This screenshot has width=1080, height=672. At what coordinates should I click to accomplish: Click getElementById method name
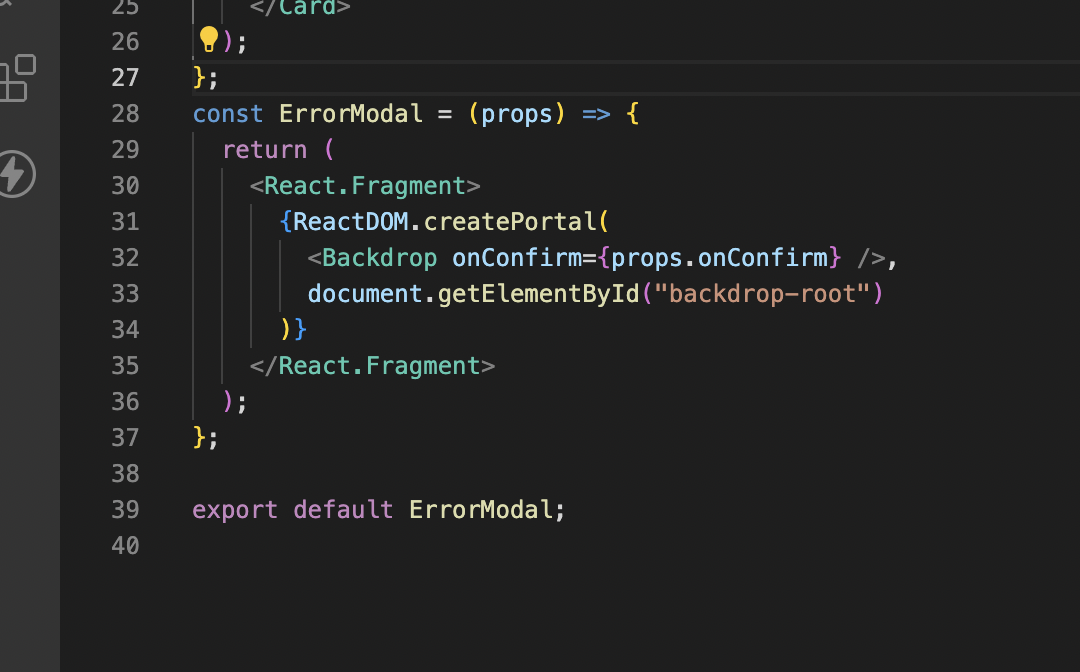coord(539,294)
